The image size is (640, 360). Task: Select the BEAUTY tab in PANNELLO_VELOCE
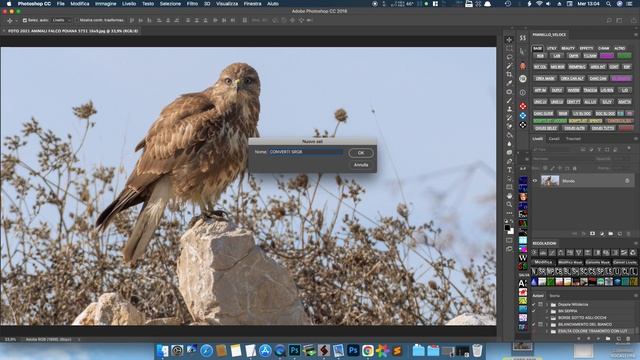568,48
